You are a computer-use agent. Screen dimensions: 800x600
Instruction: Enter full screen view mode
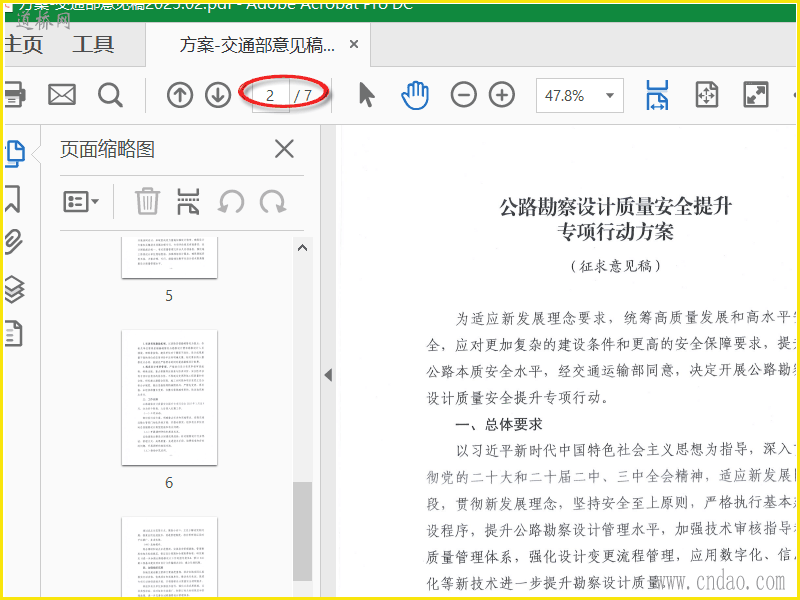tap(756, 95)
